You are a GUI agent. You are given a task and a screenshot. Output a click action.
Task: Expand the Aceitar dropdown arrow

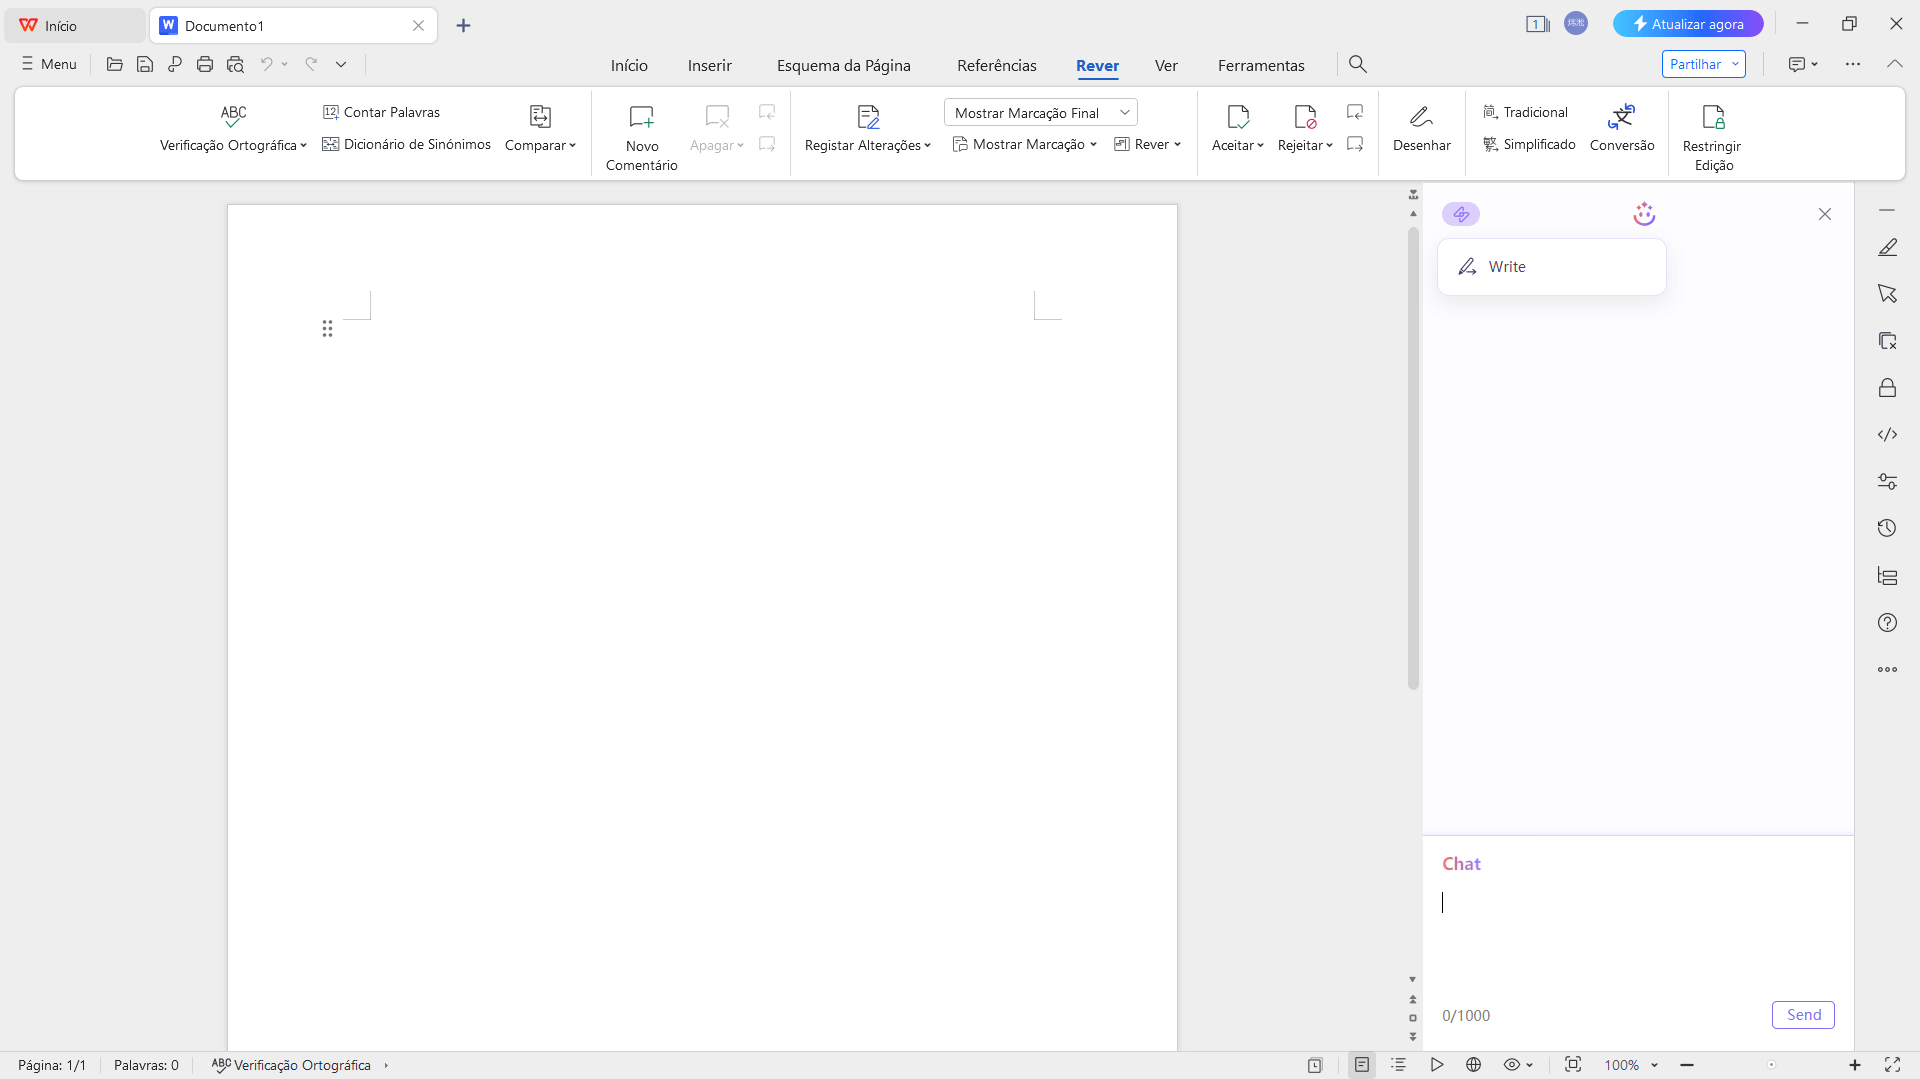pyautogui.click(x=1260, y=146)
